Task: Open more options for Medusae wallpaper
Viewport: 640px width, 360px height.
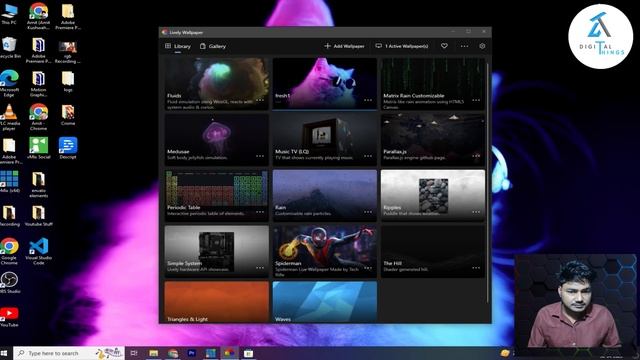Action: click(x=260, y=156)
